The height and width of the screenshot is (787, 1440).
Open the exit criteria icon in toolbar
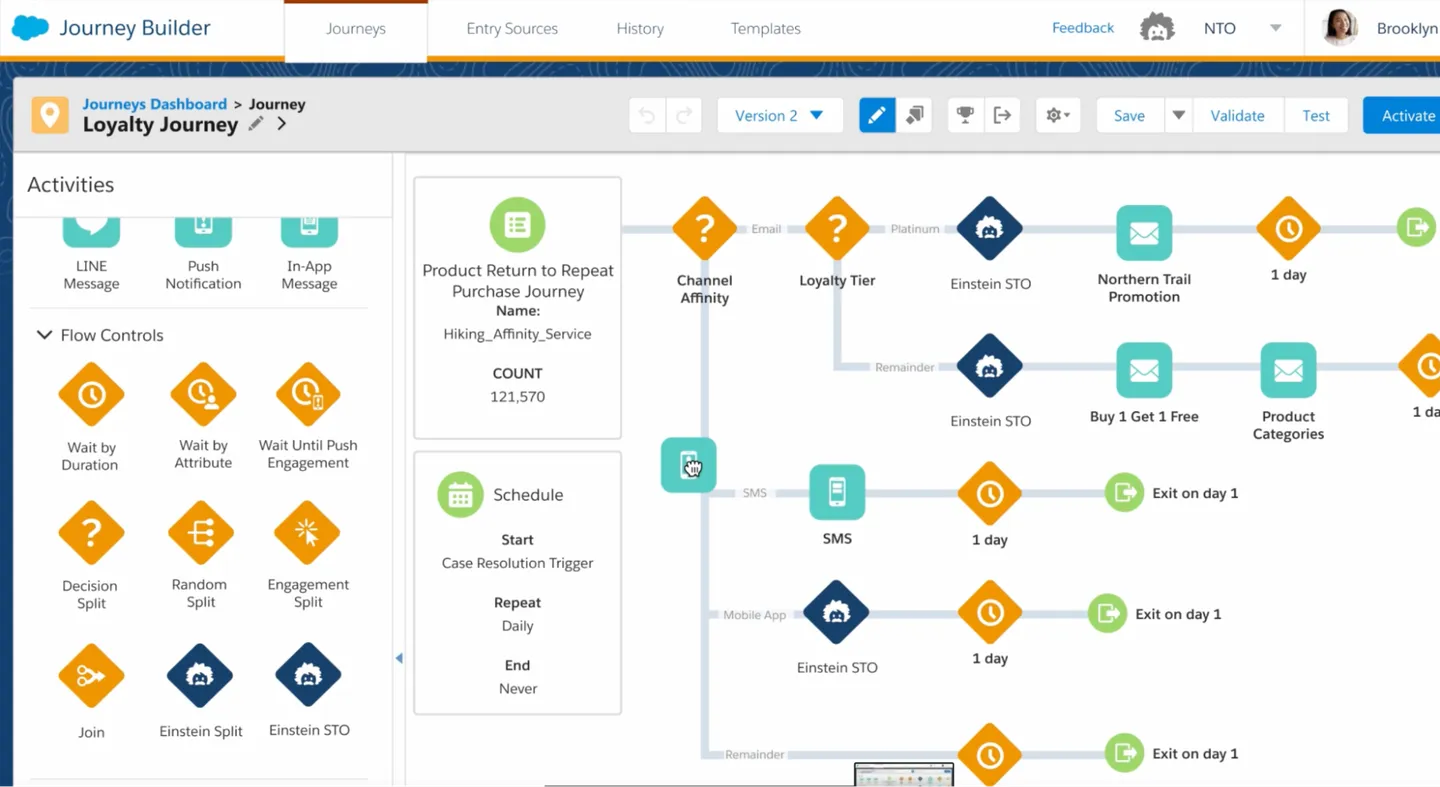point(1002,116)
